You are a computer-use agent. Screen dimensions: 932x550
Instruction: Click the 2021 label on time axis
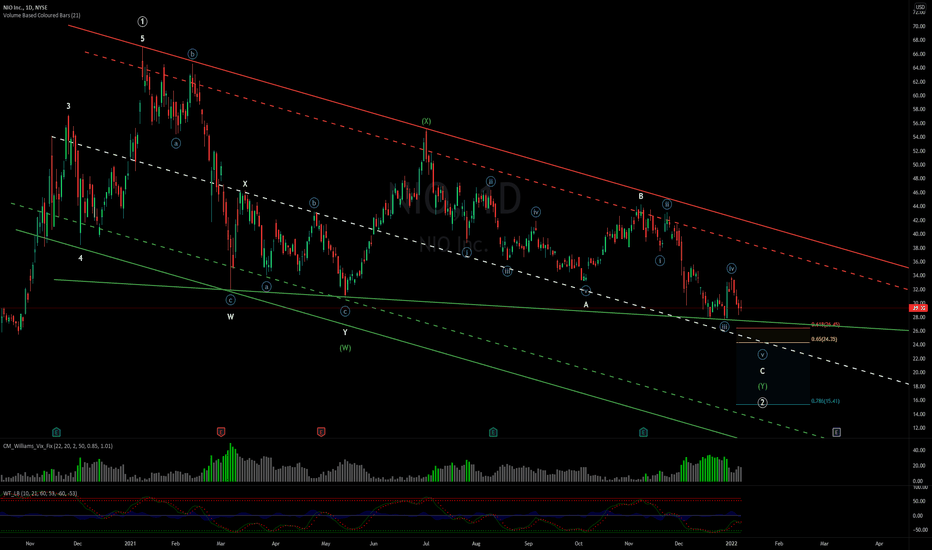(x=130, y=543)
